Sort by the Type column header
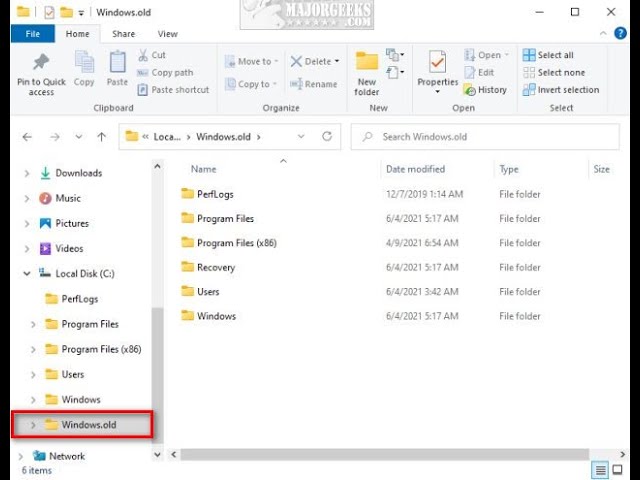 [x=509, y=169]
